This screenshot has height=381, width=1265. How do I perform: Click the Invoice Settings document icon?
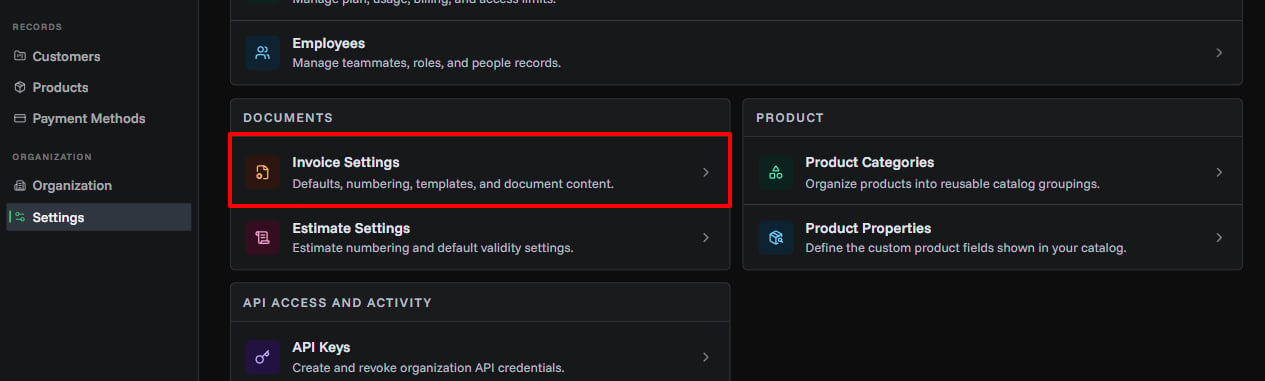[262, 172]
